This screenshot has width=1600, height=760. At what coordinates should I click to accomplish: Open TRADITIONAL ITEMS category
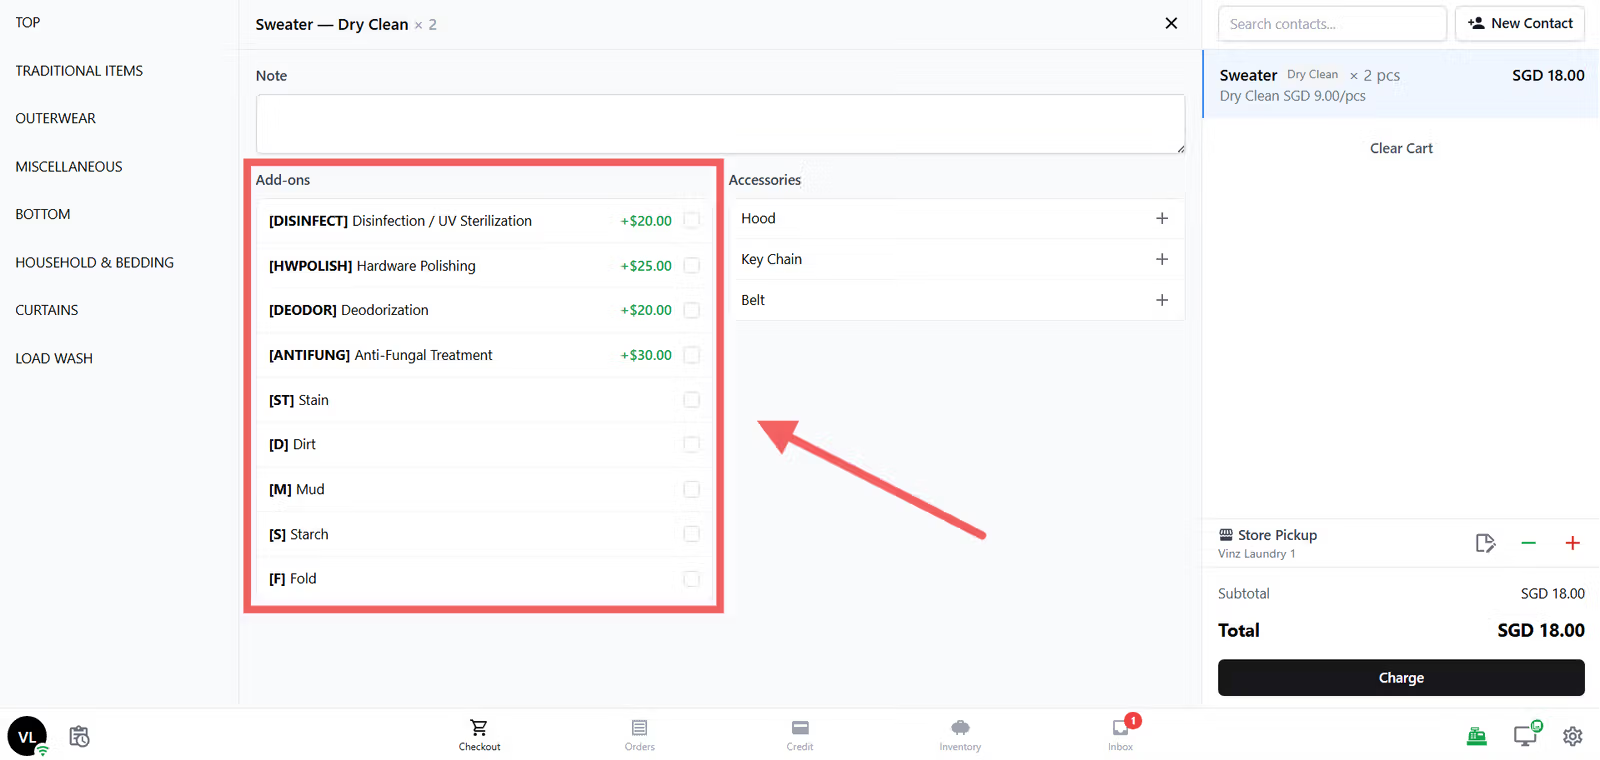79,70
